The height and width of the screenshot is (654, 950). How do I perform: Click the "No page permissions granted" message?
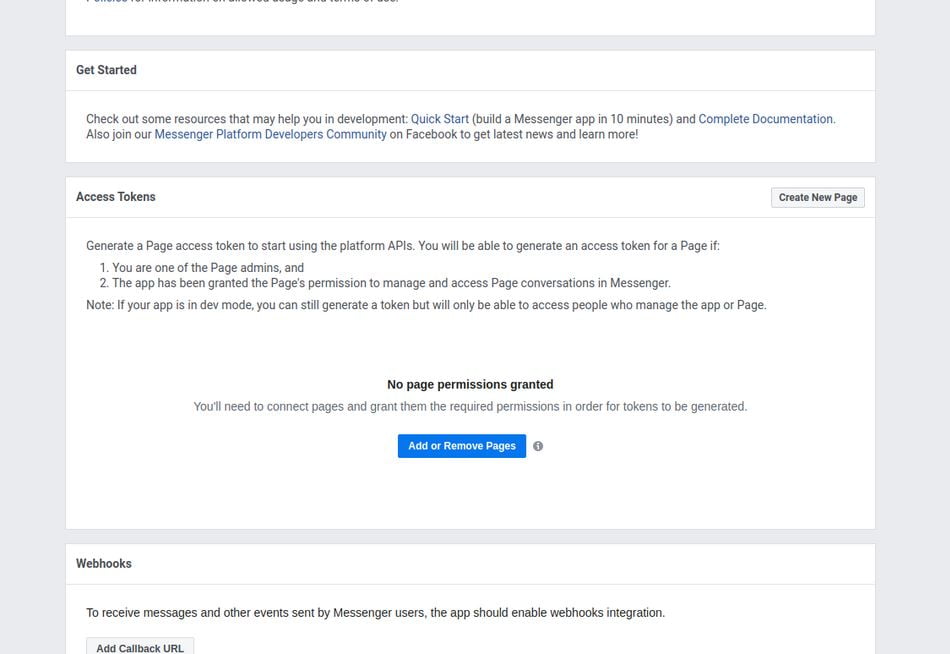[x=470, y=385]
